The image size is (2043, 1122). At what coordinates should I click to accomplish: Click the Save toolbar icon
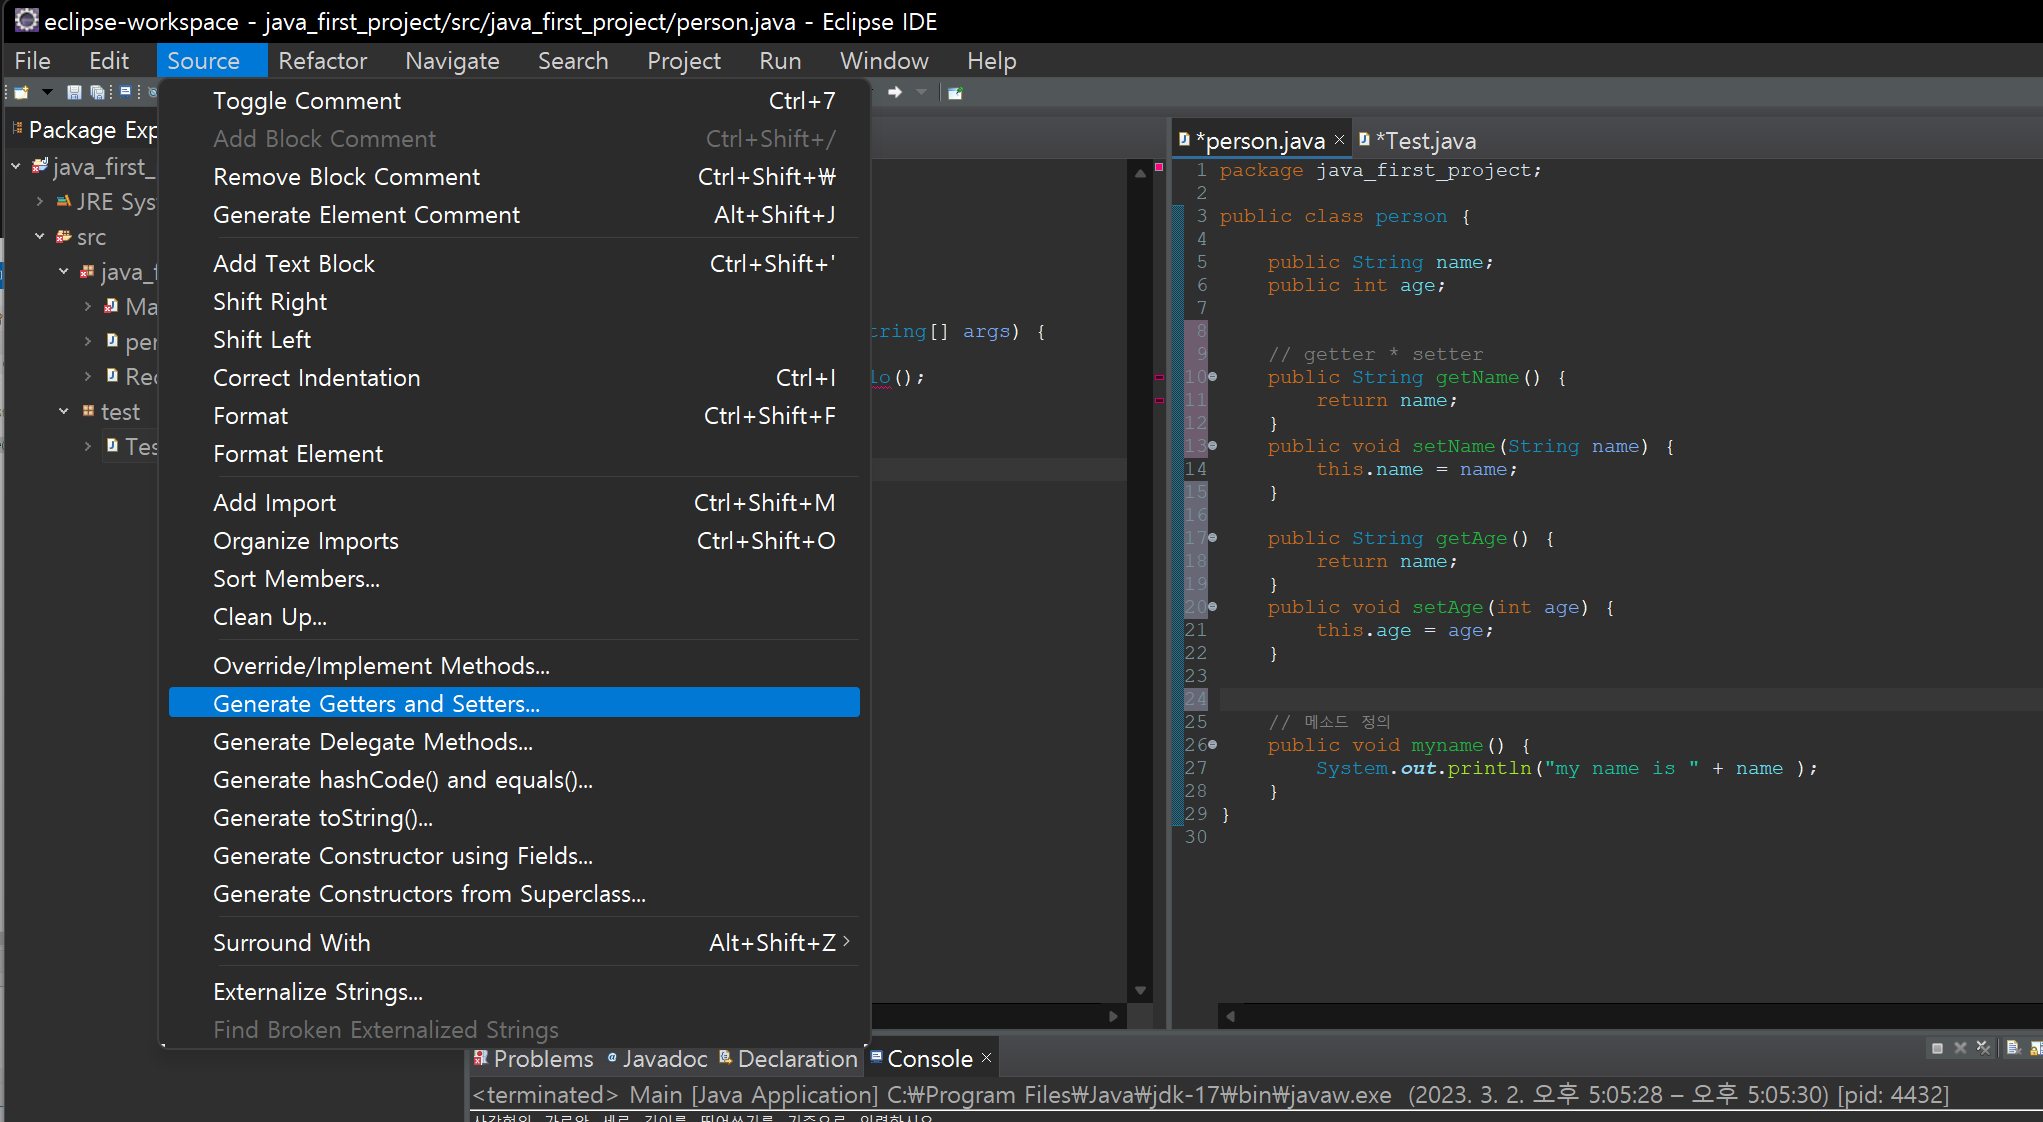coord(74,92)
